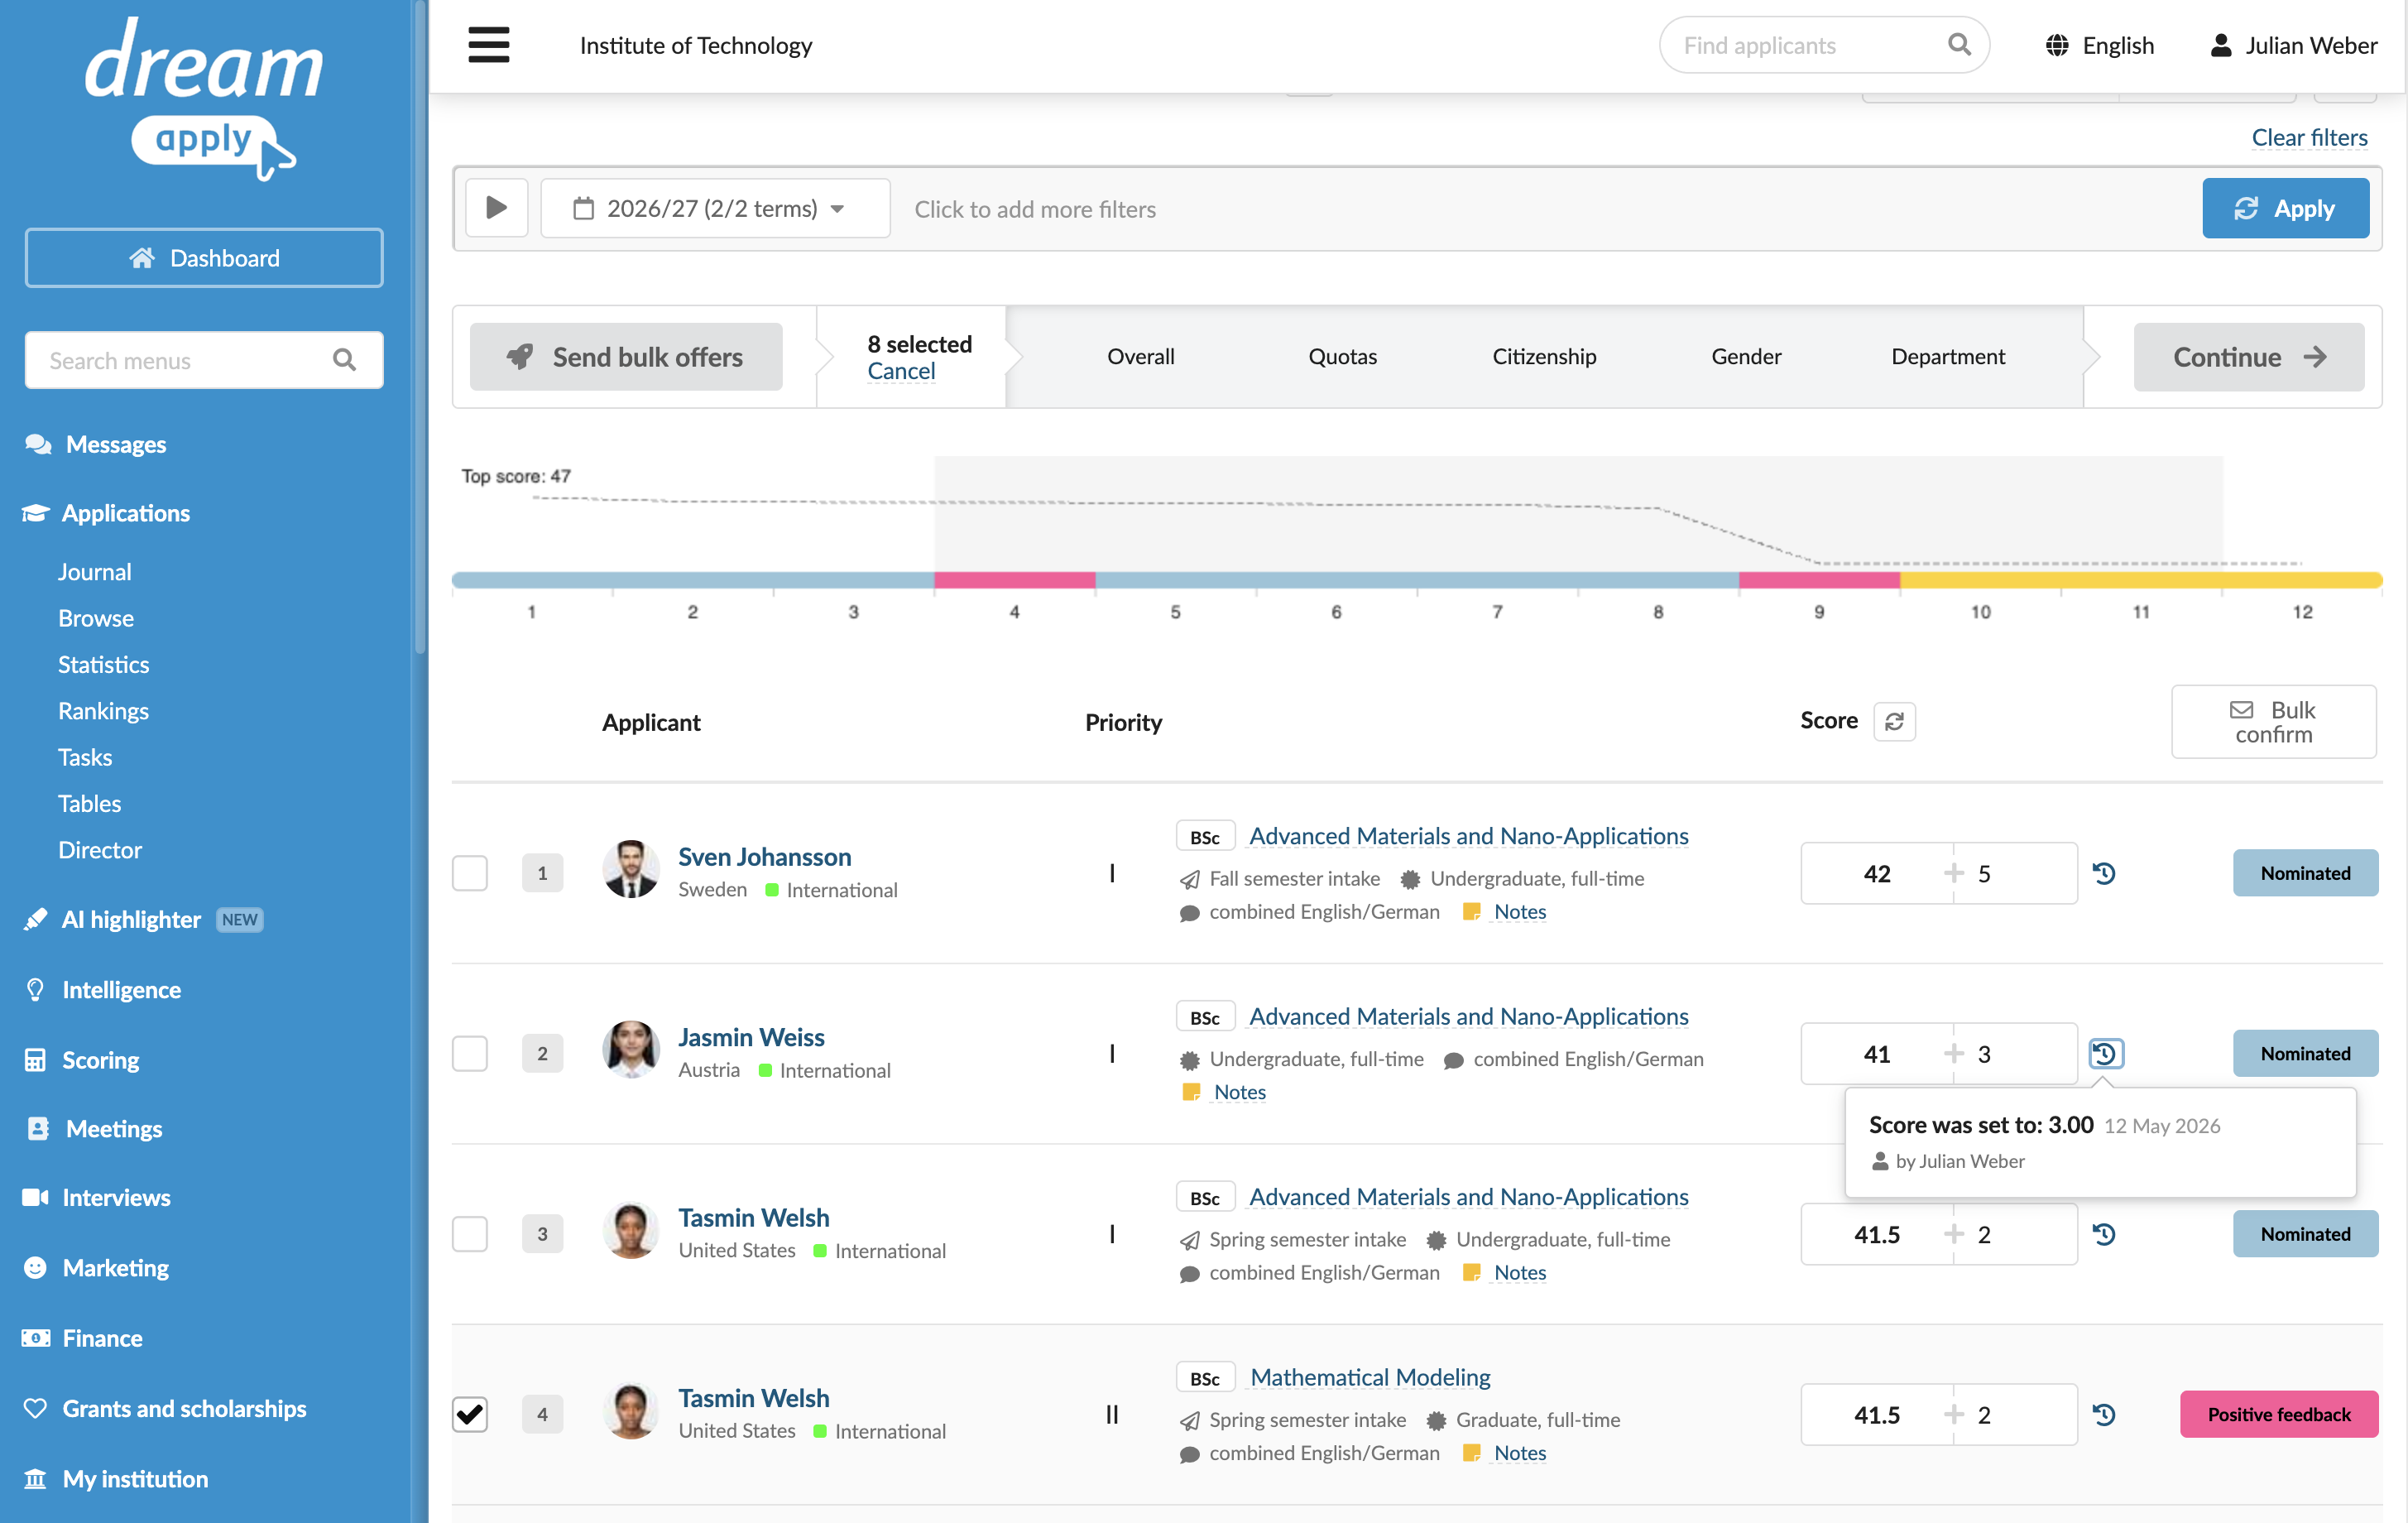
Task: Open score history for Tasmin Welsh rank 3
Action: (x=2104, y=1234)
